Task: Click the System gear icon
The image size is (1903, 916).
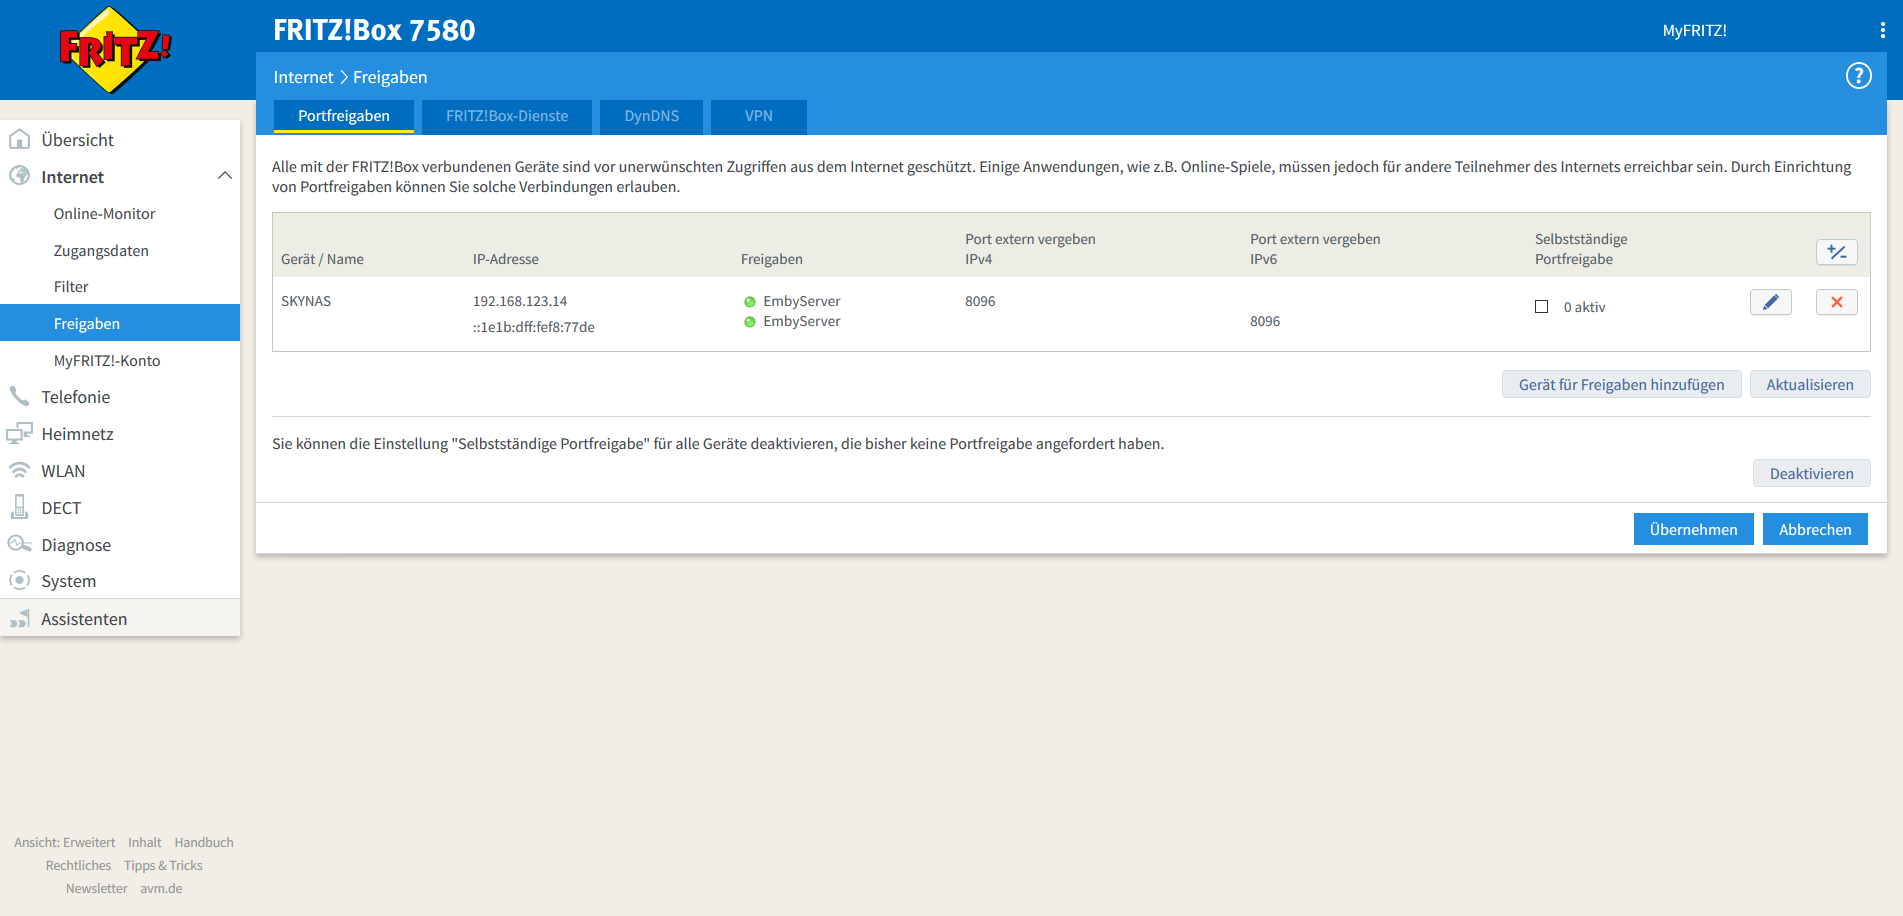Action: pos(19,580)
